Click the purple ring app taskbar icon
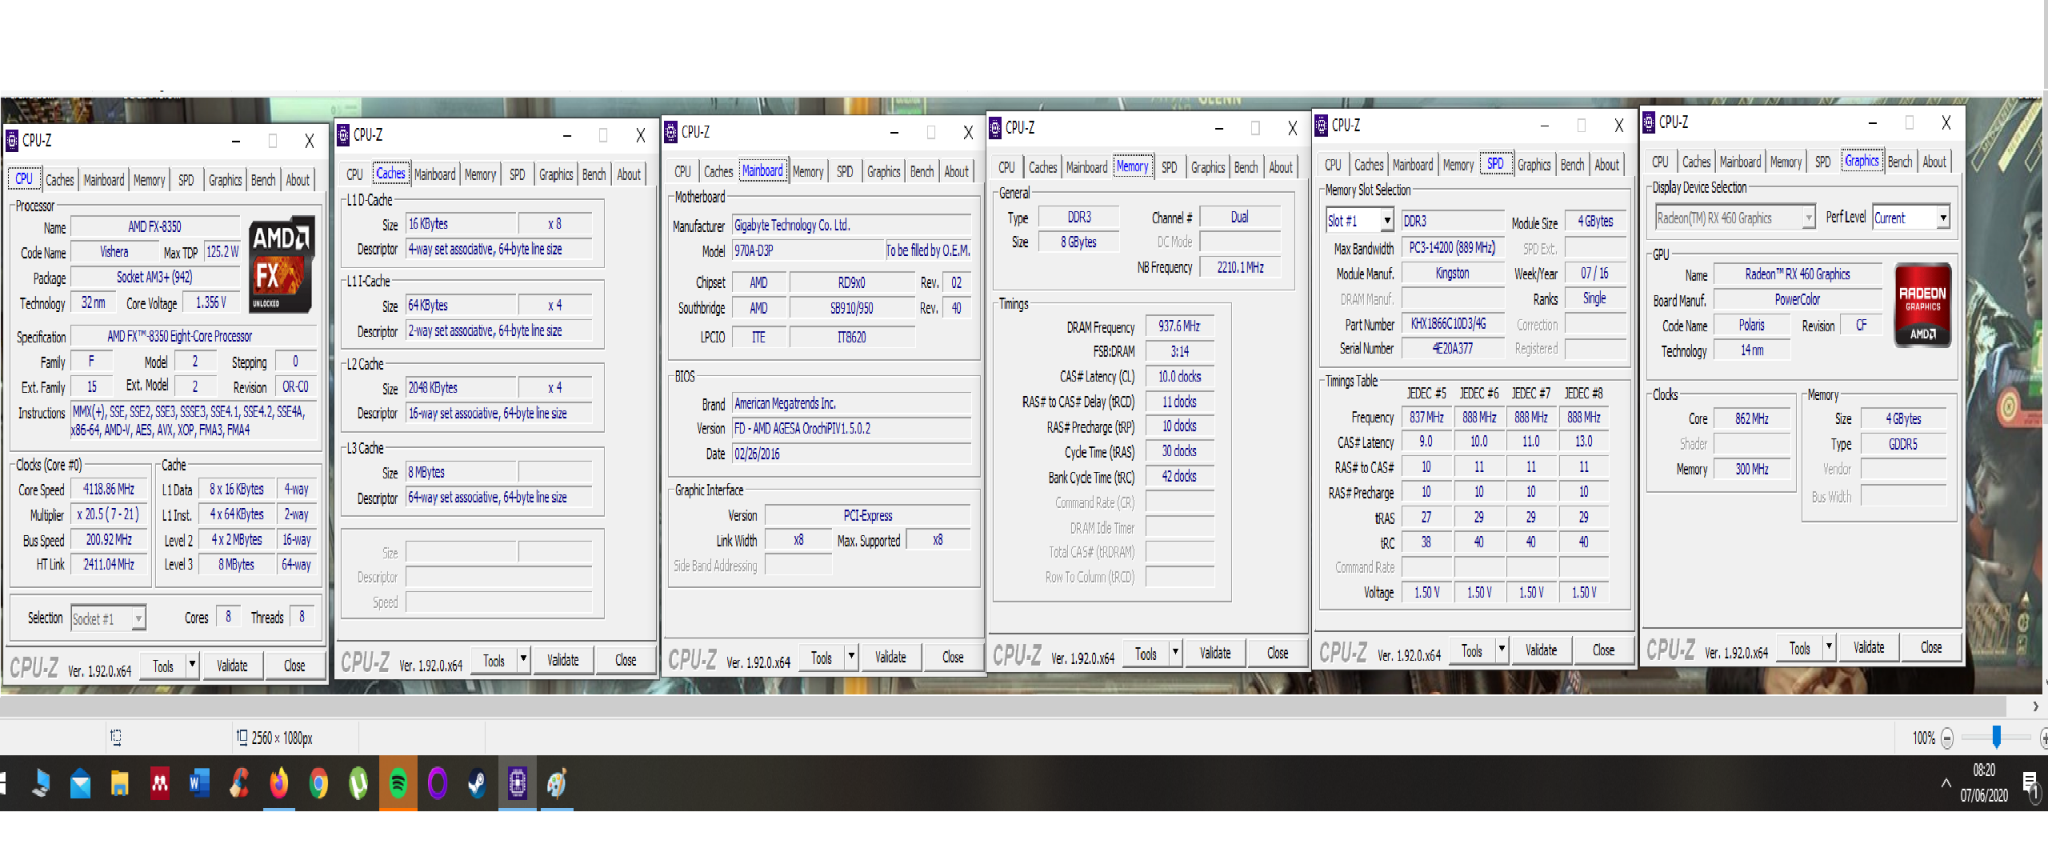The image size is (2048, 864). point(437,784)
